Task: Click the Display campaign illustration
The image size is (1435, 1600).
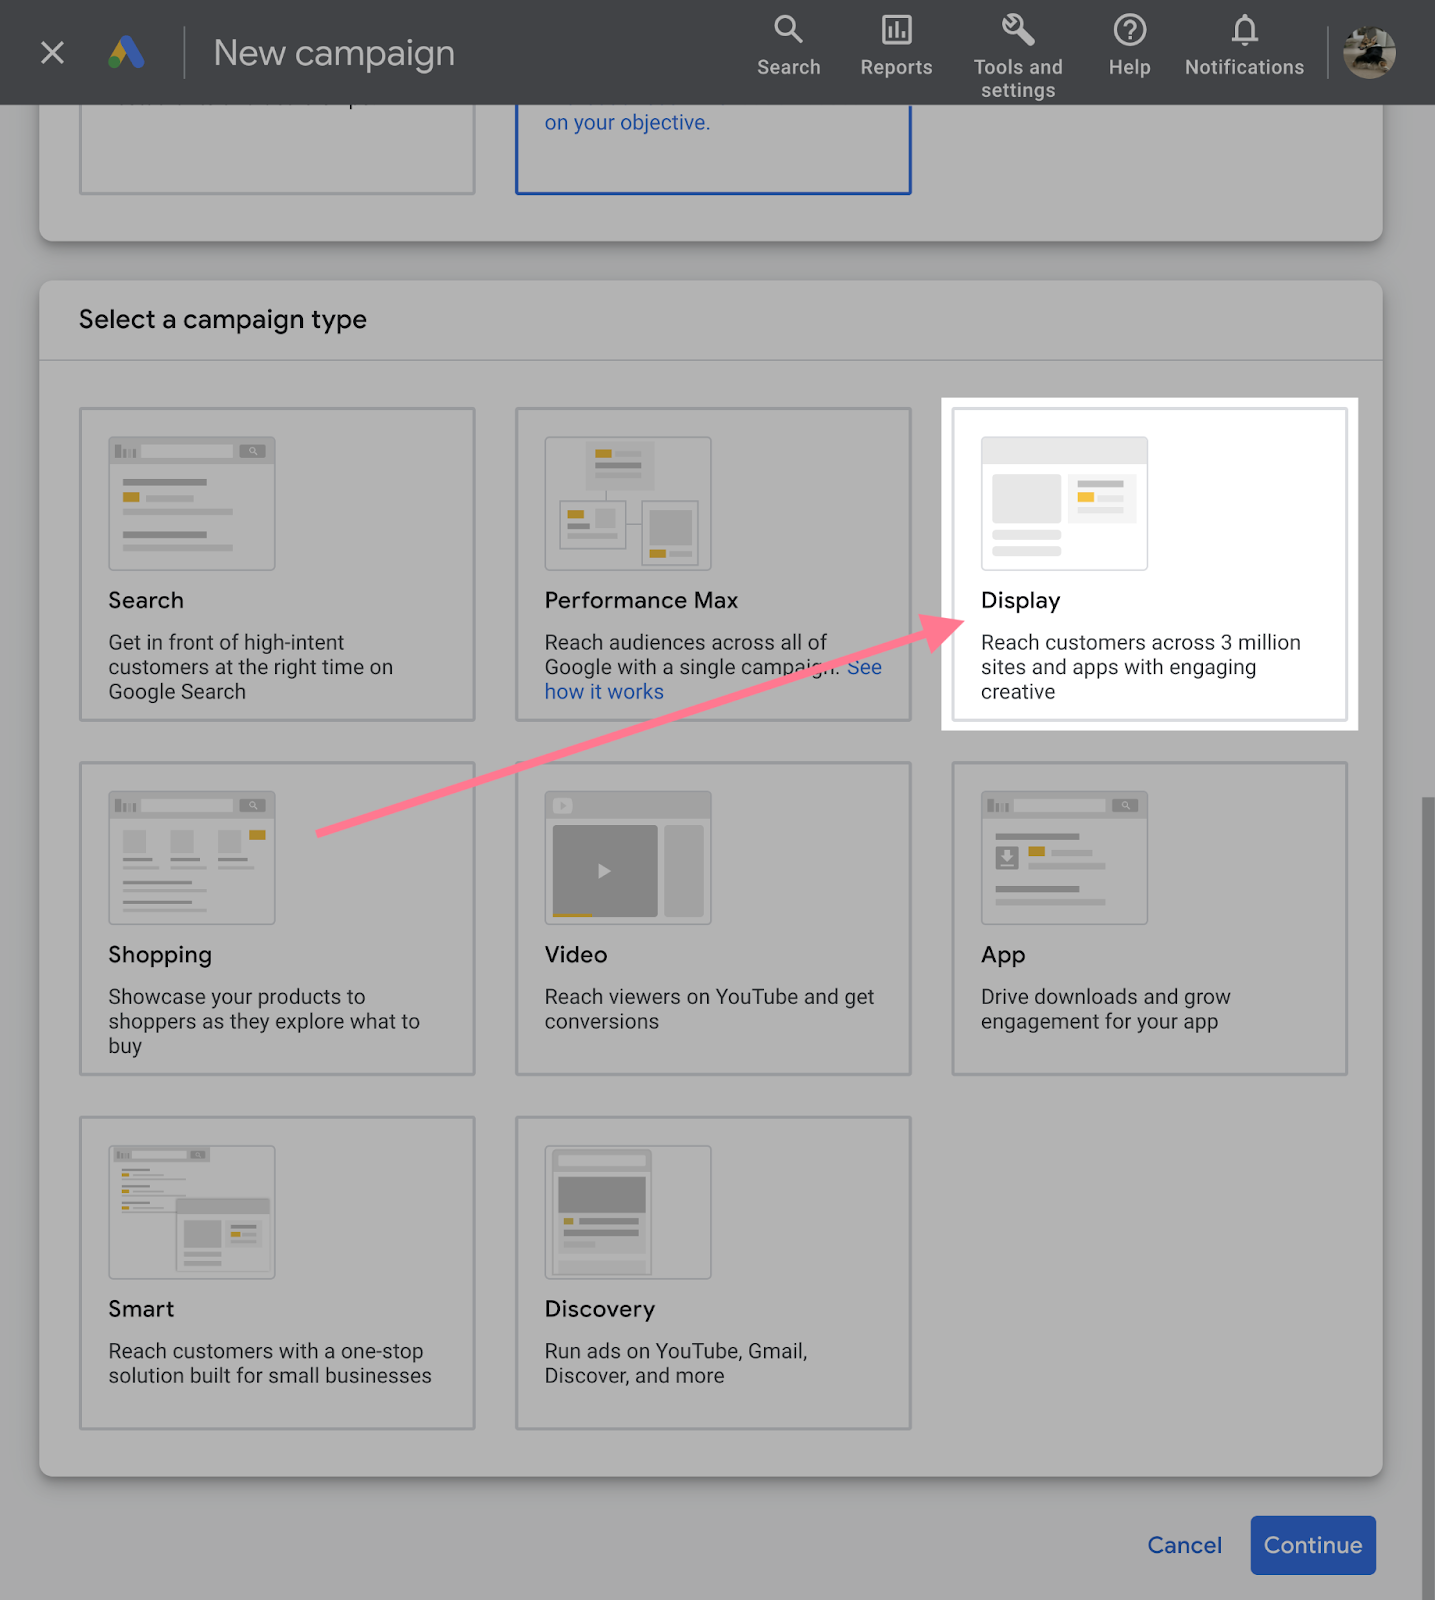Action: click(x=1064, y=503)
